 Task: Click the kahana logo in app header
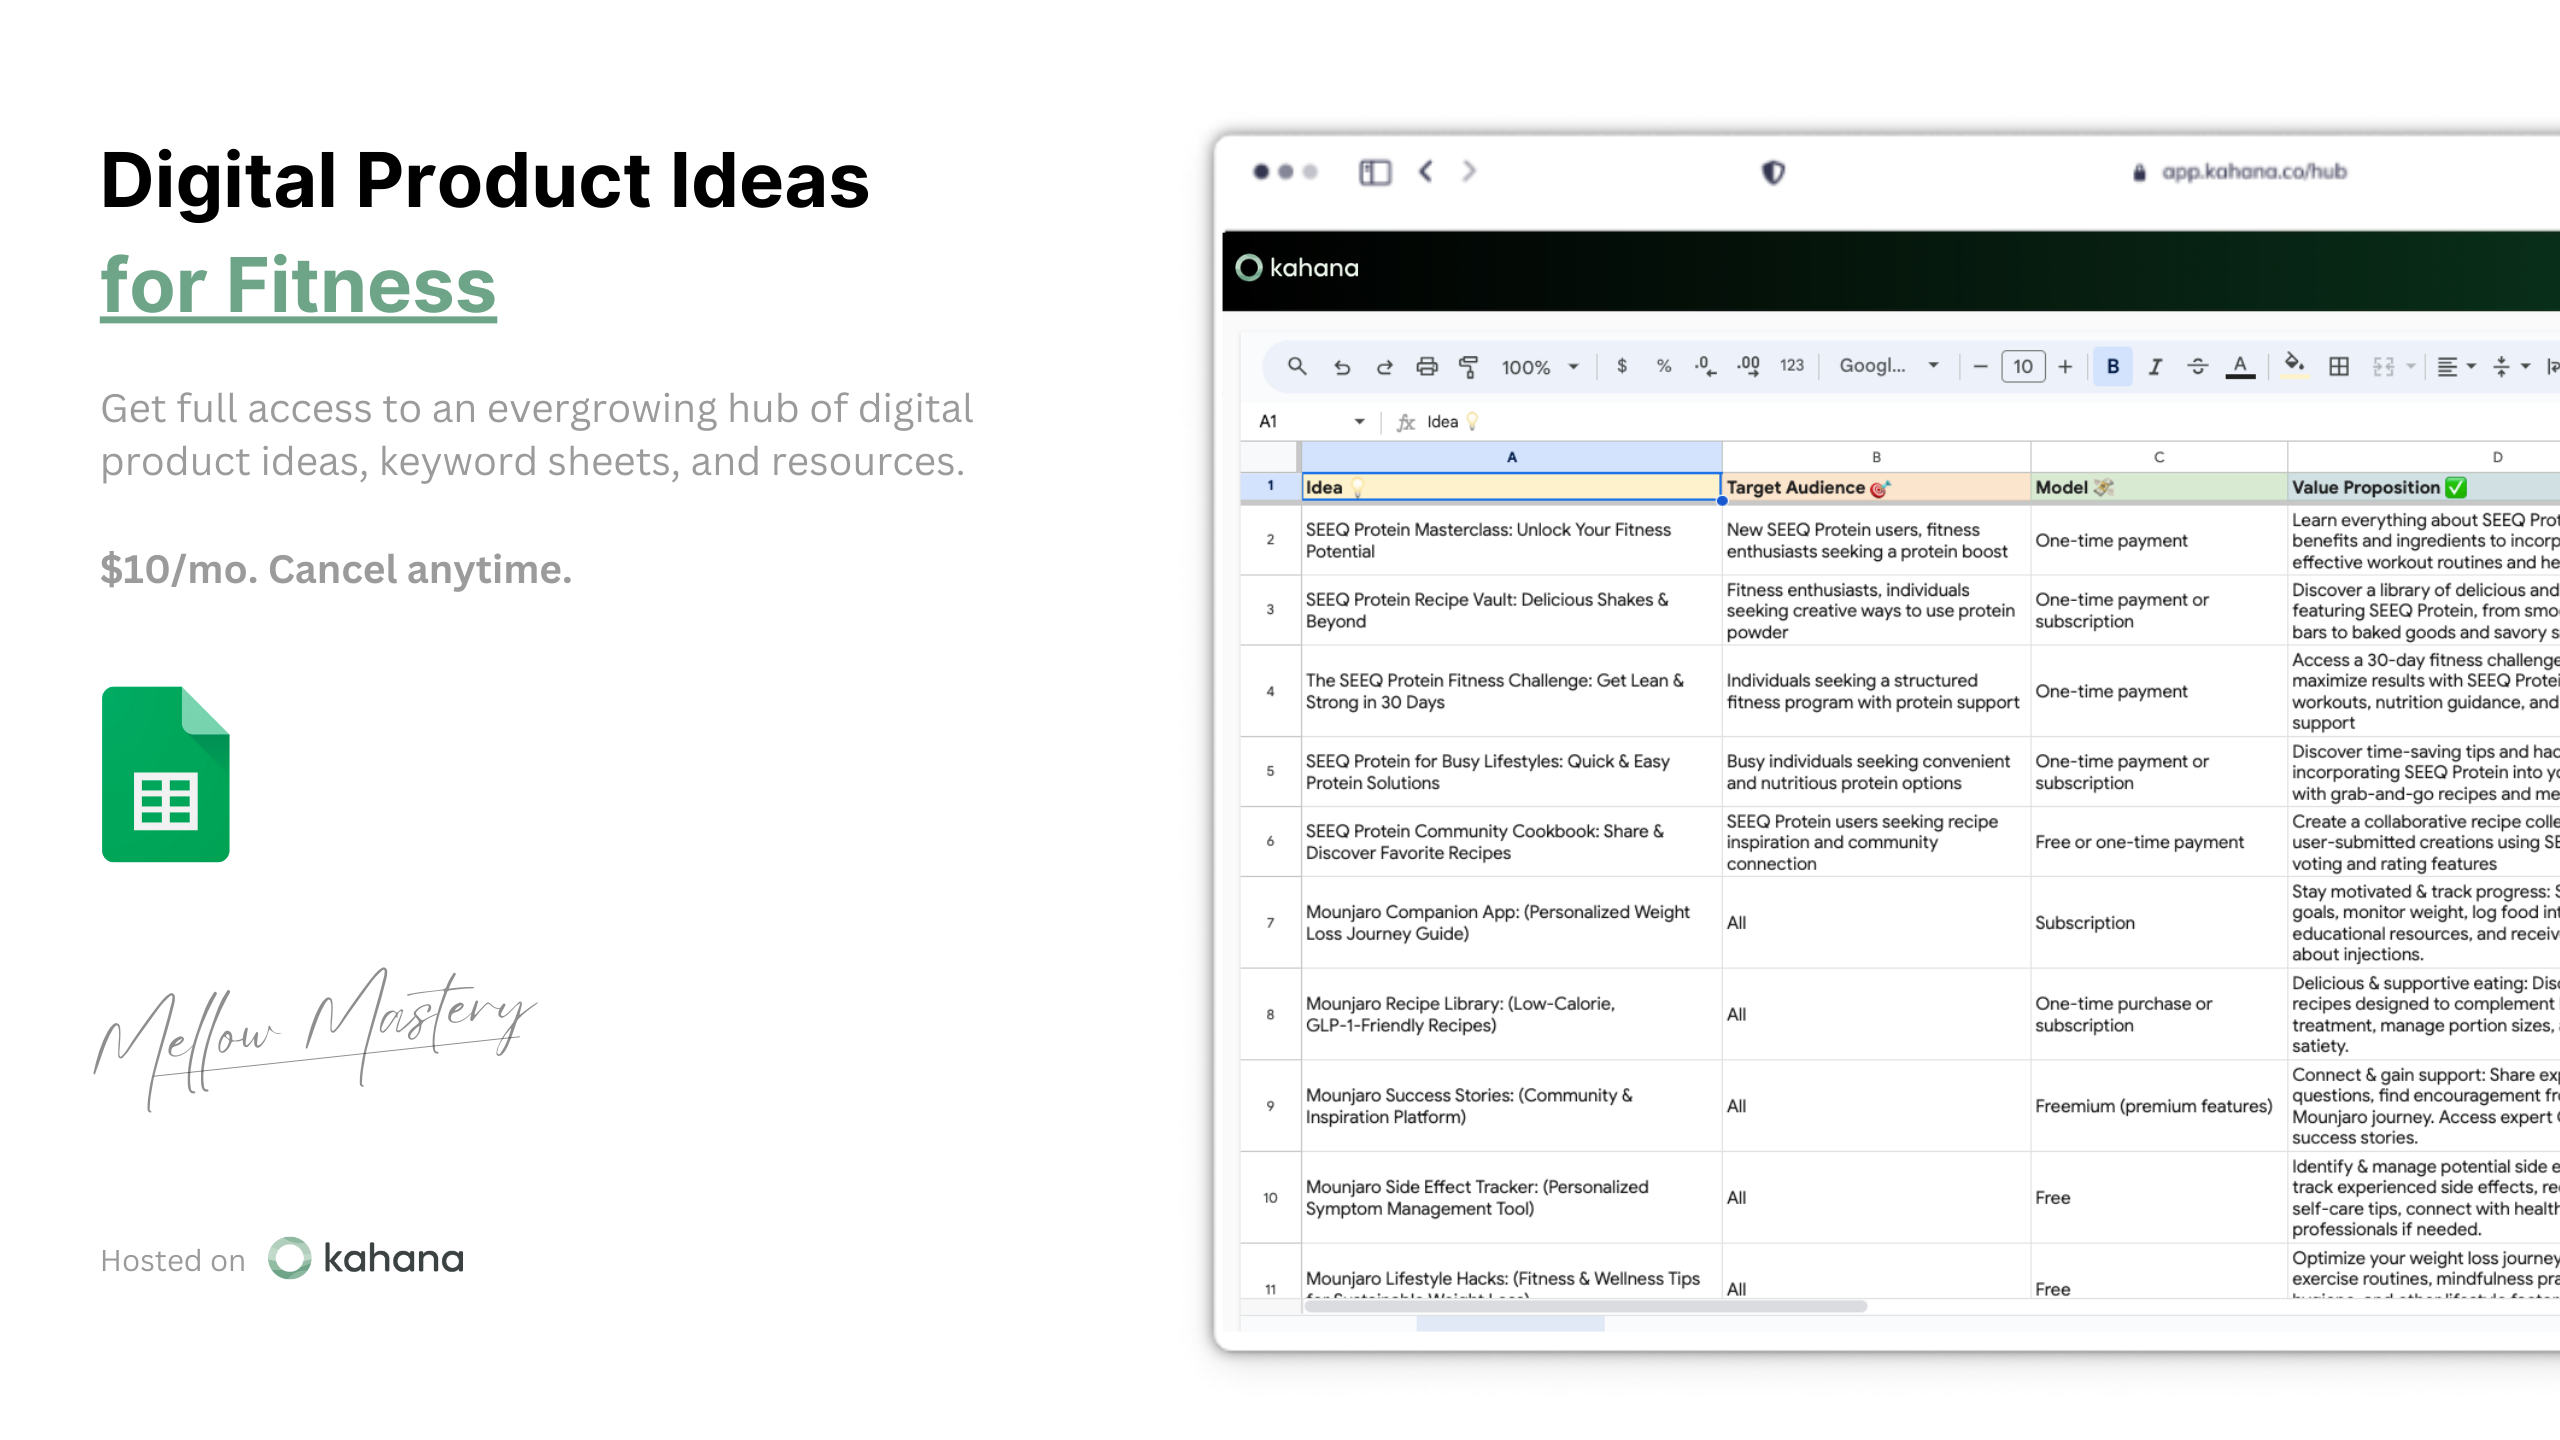[x=1297, y=268]
